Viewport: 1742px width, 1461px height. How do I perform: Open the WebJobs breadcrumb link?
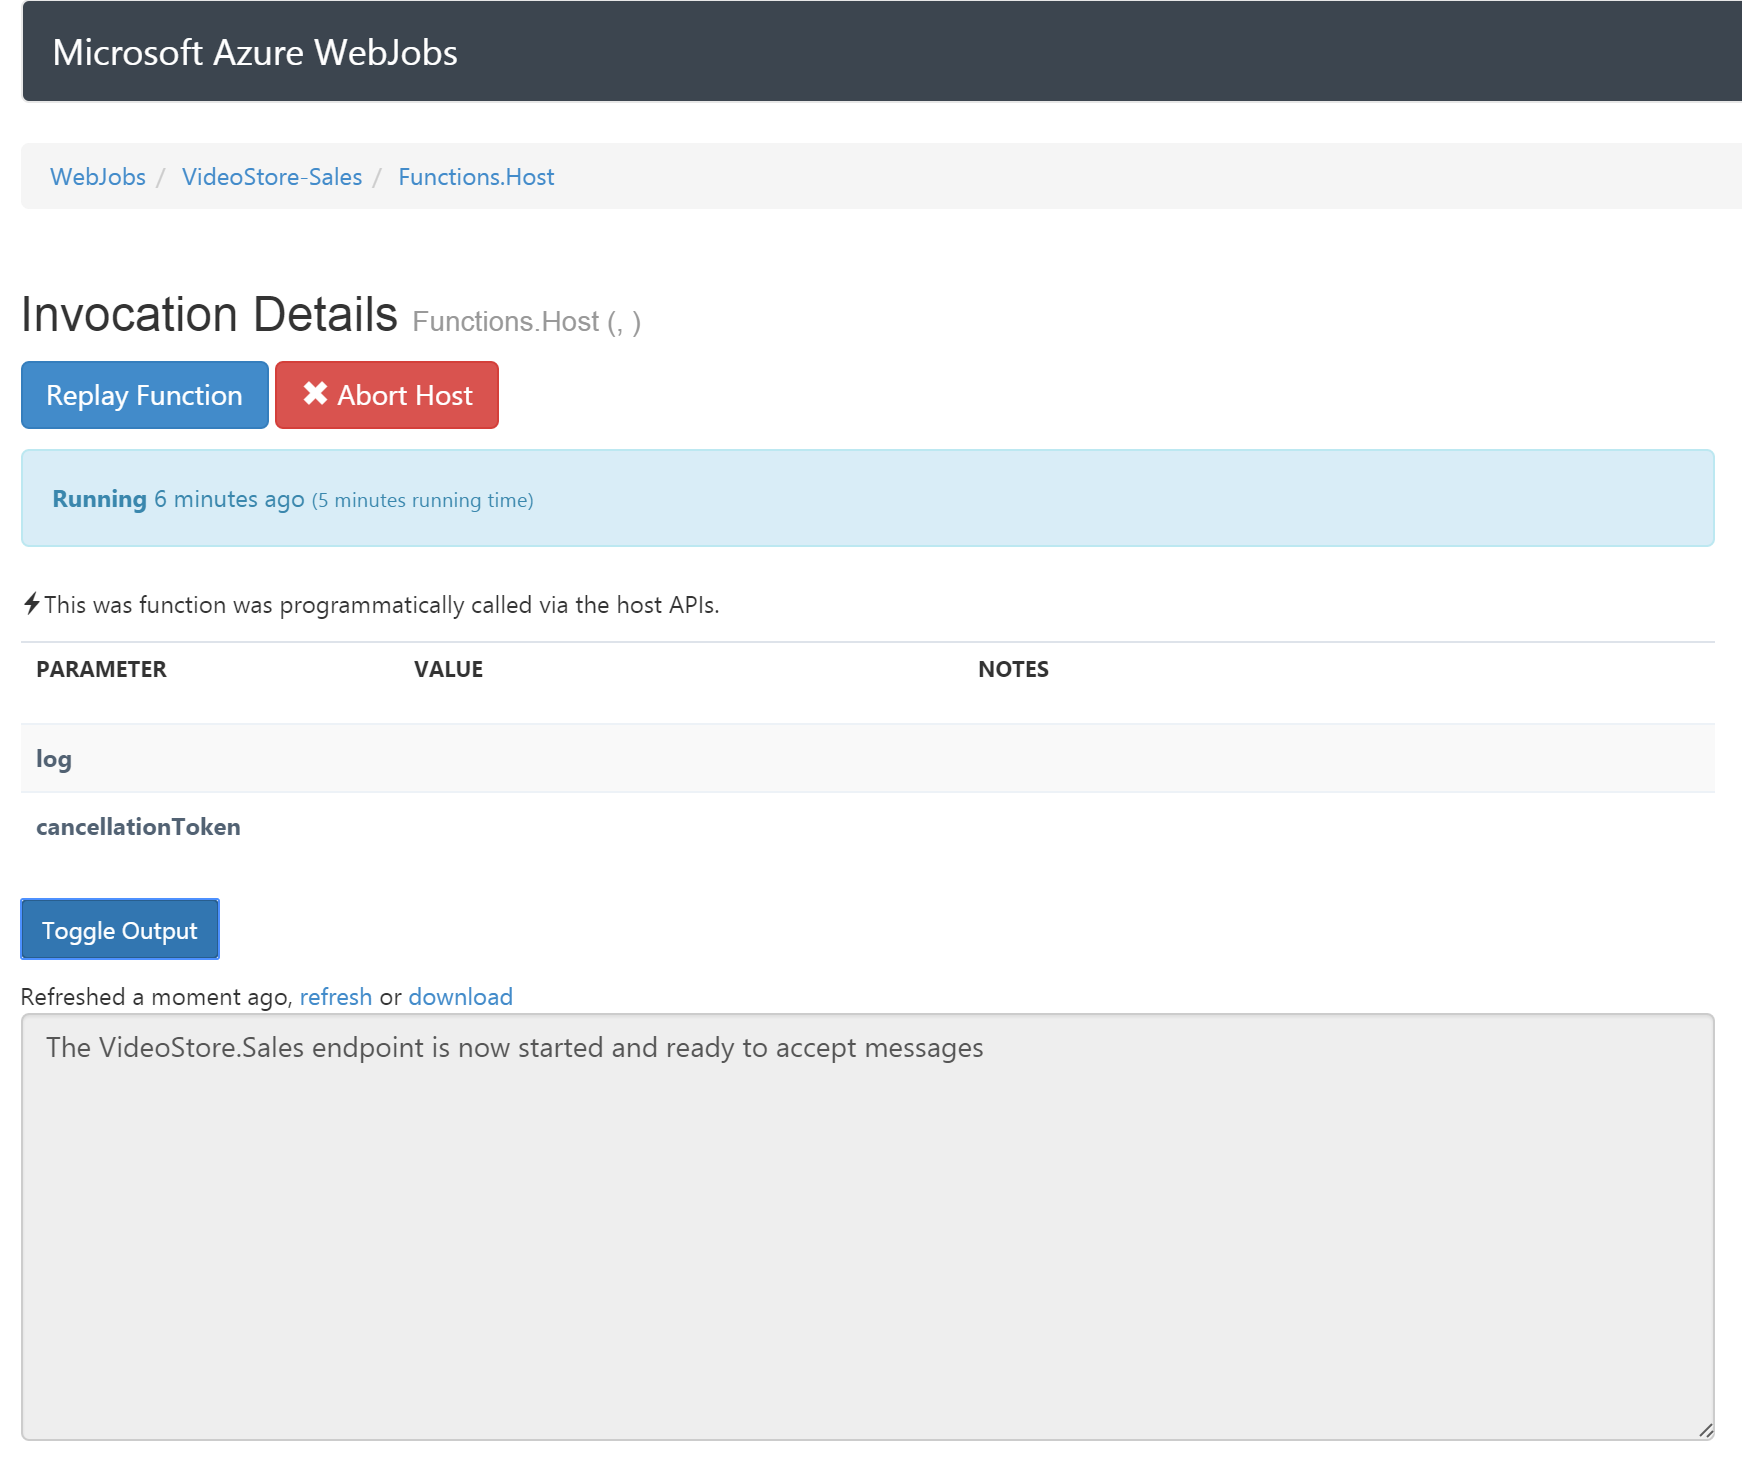98,177
